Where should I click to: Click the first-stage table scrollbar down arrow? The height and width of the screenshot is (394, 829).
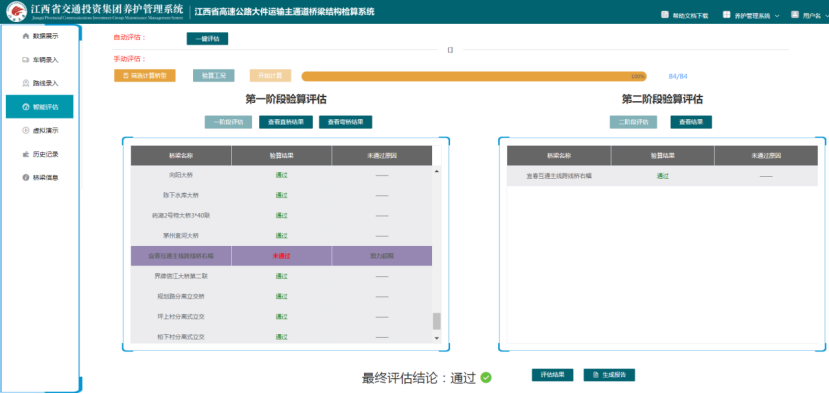click(x=437, y=338)
